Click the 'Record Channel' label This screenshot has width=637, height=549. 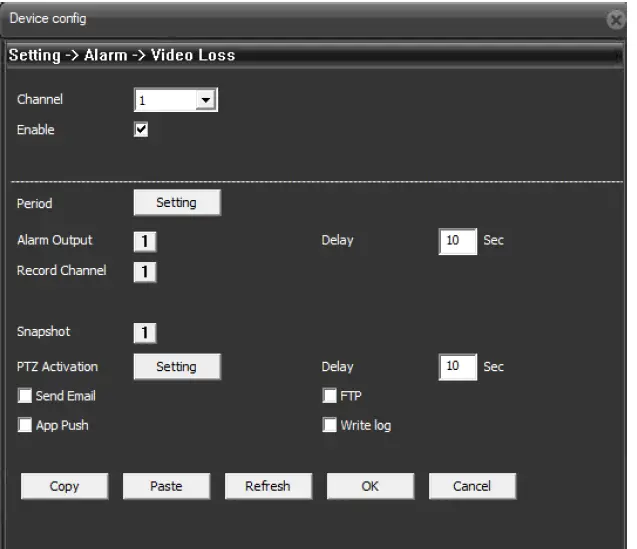pos(62,271)
